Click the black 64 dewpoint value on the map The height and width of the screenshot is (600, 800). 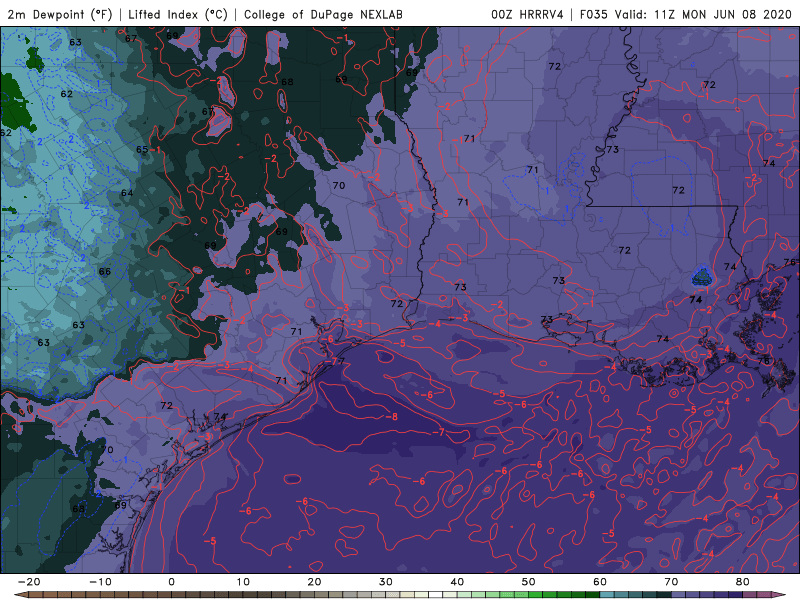point(127,193)
